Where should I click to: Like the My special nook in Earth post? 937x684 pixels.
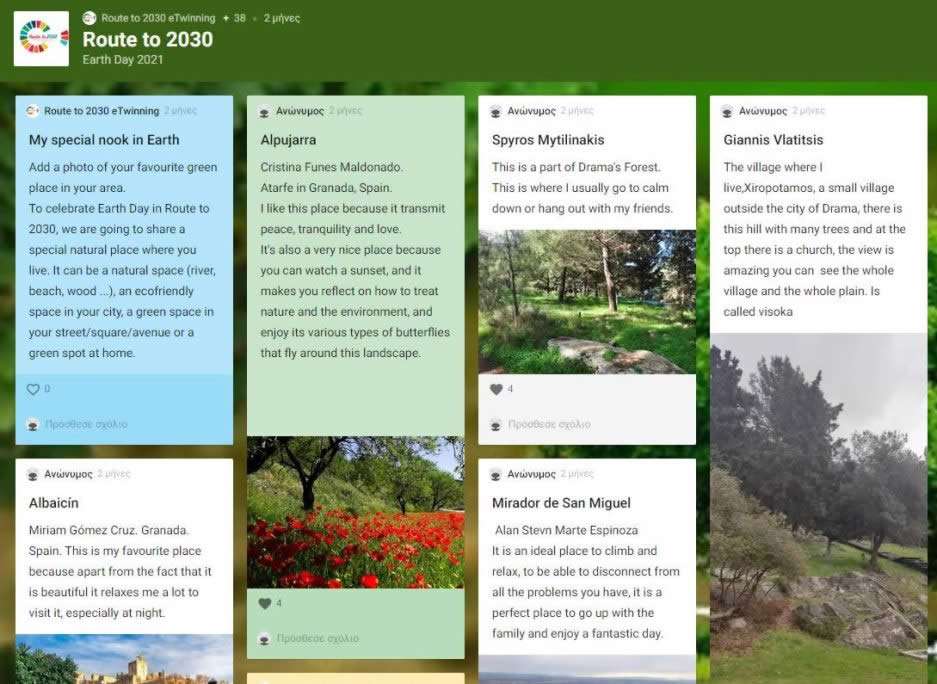pos(33,389)
